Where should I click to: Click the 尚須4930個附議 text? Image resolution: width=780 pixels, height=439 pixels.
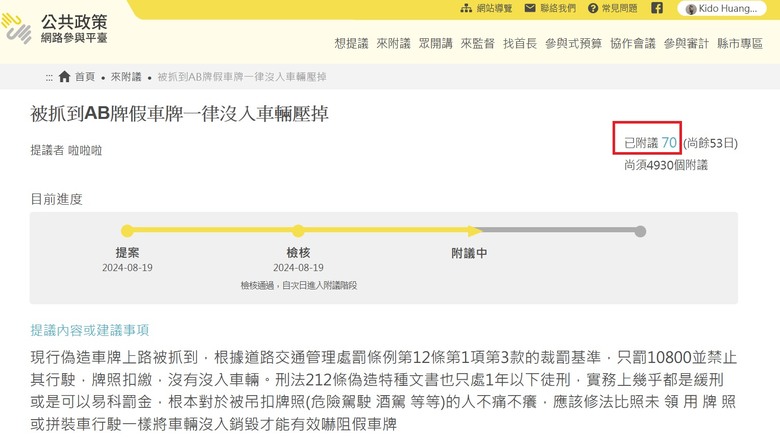click(666, 165)
